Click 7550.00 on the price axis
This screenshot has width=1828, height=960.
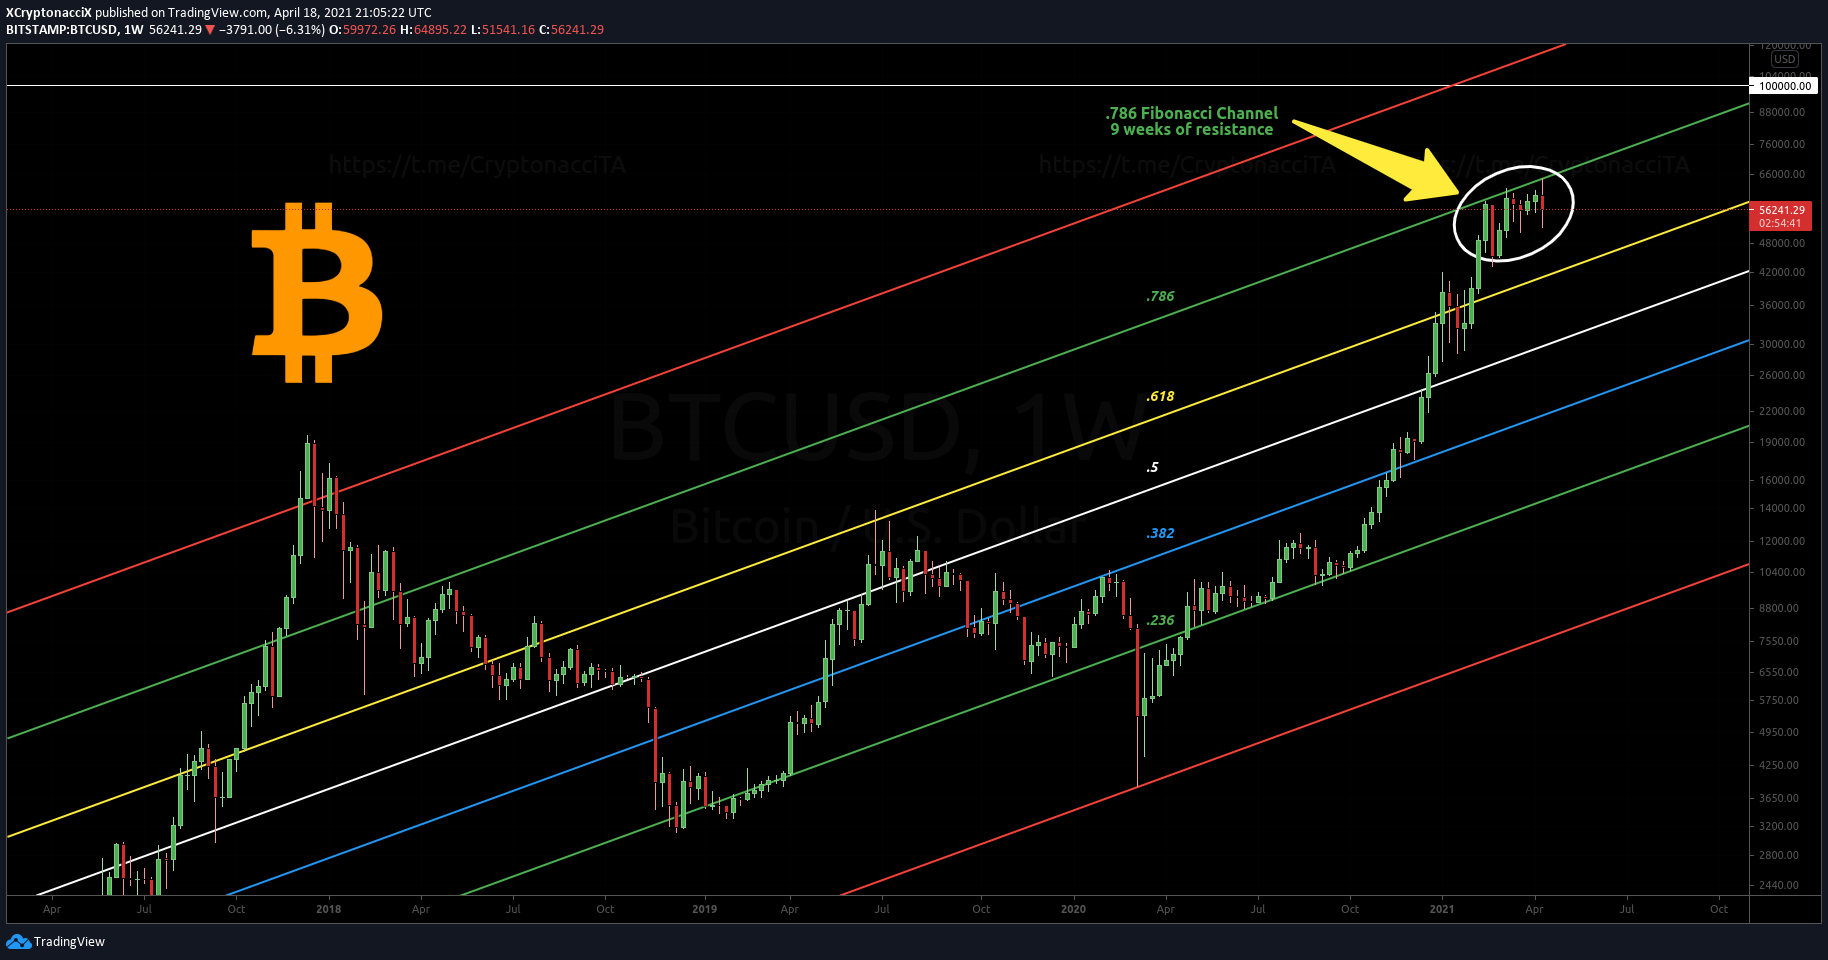(1779, 641)
